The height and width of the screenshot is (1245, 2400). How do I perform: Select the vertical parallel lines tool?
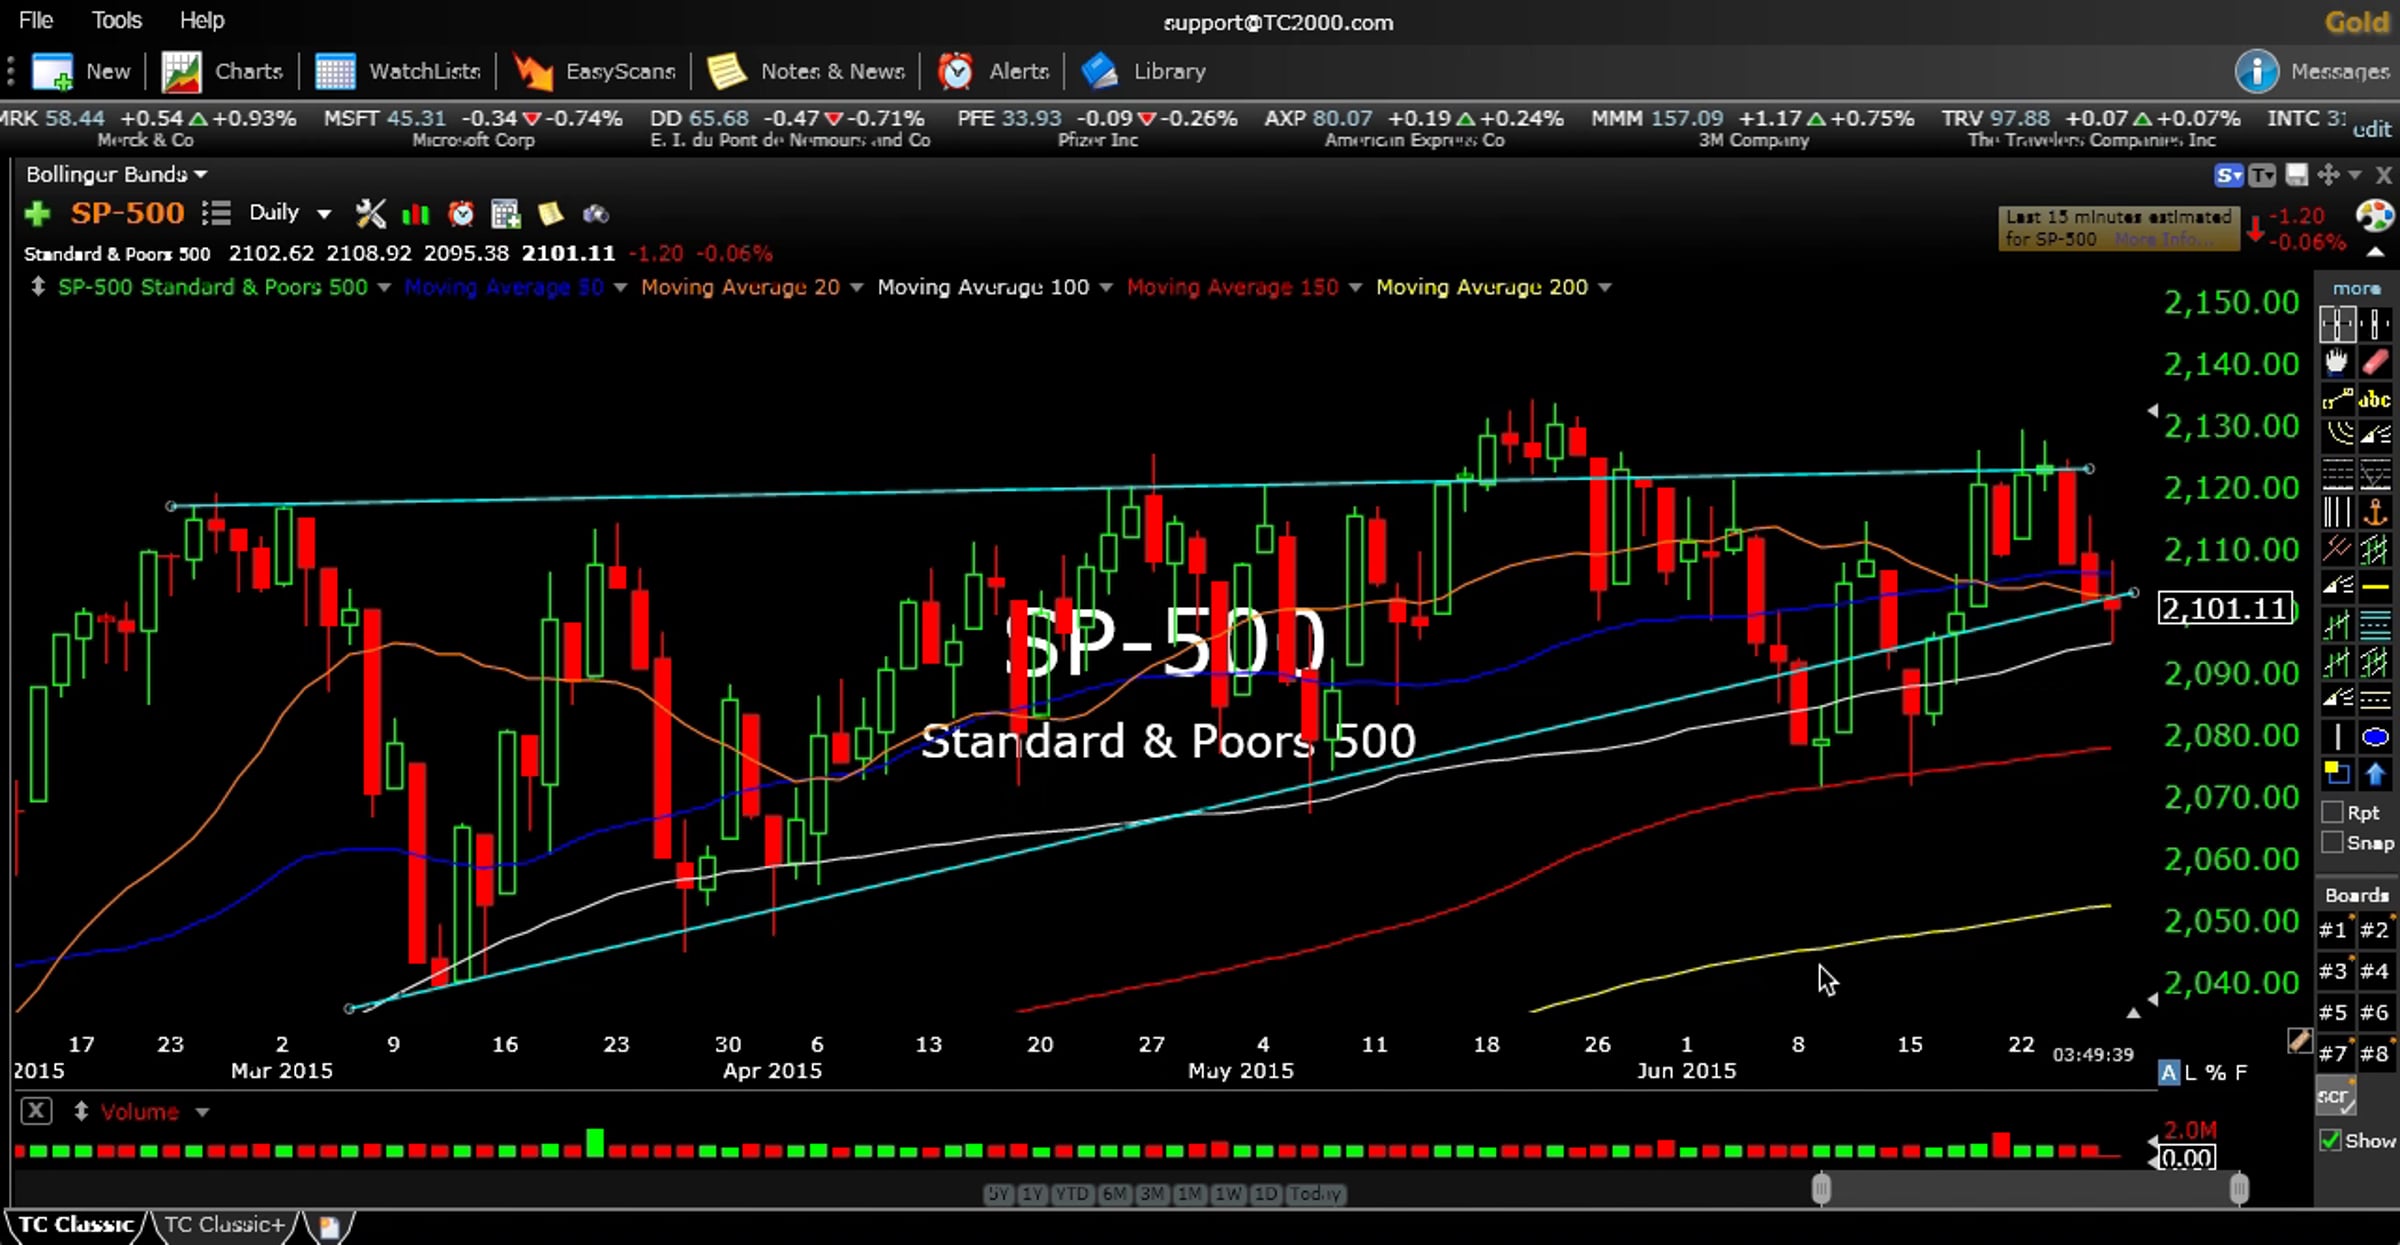click(2337, 512)
